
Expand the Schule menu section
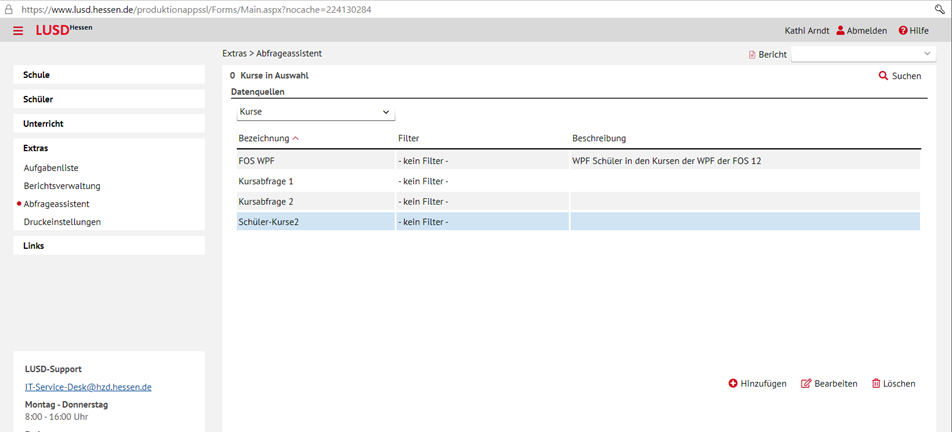click(x=109, y=75)
